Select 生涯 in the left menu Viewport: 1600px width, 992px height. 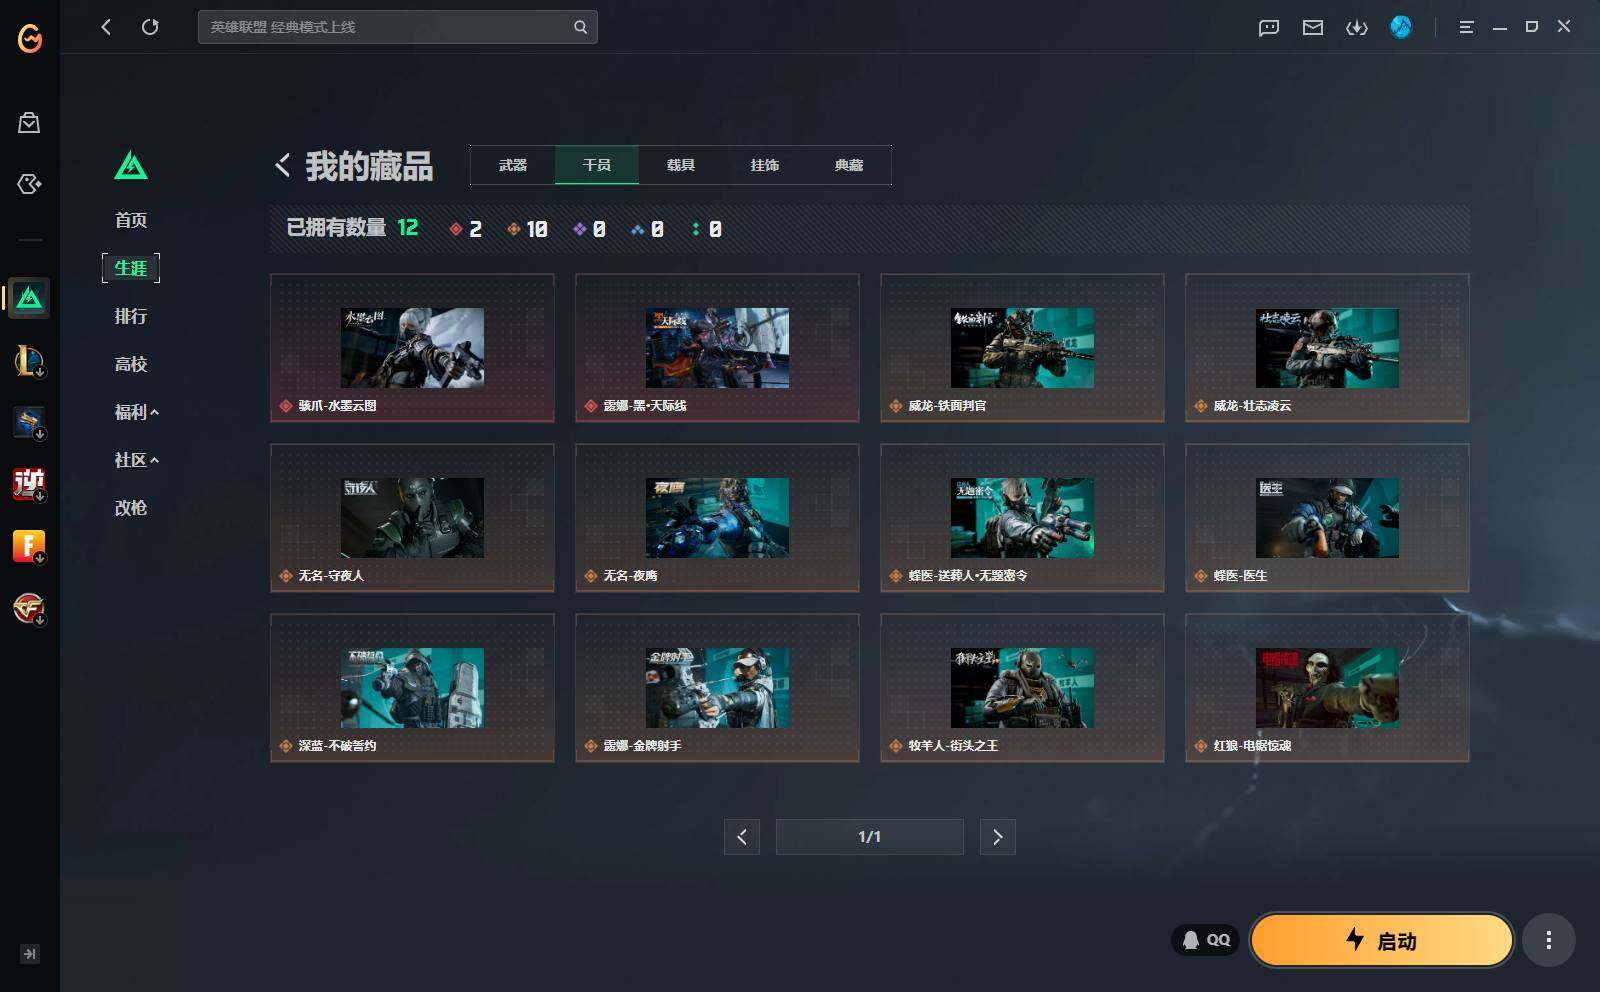pyautogui.click(x=131, y=268)
